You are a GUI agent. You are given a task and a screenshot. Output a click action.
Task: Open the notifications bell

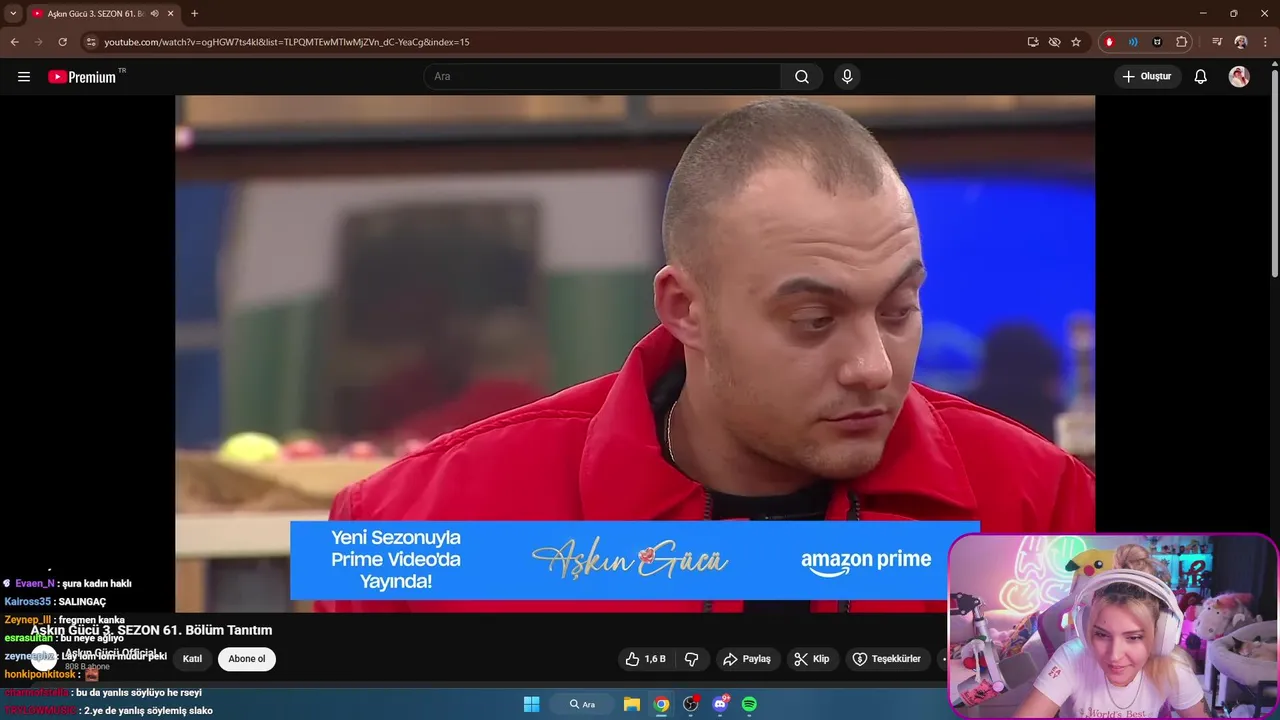click(1201, 77)
